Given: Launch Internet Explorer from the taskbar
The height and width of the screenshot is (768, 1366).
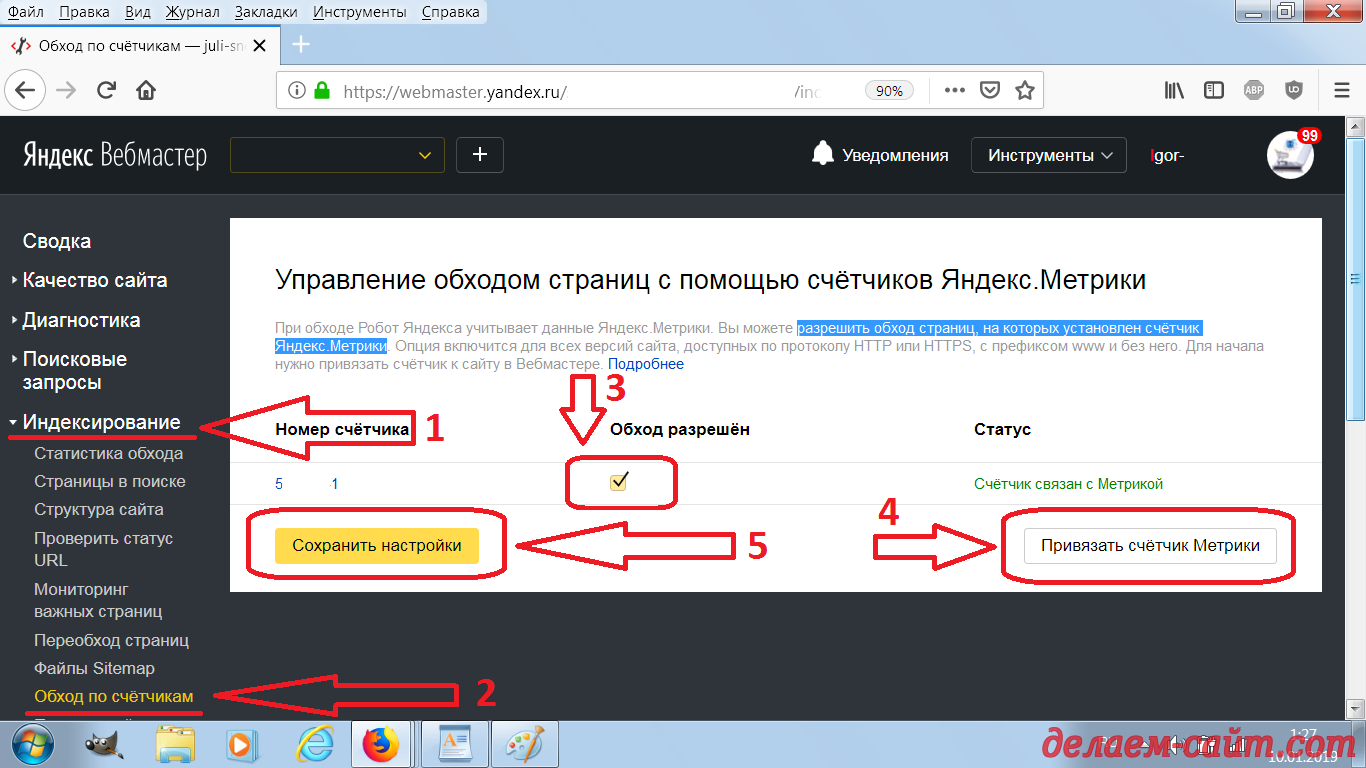Looking at the screenshot, I should 314,744.
